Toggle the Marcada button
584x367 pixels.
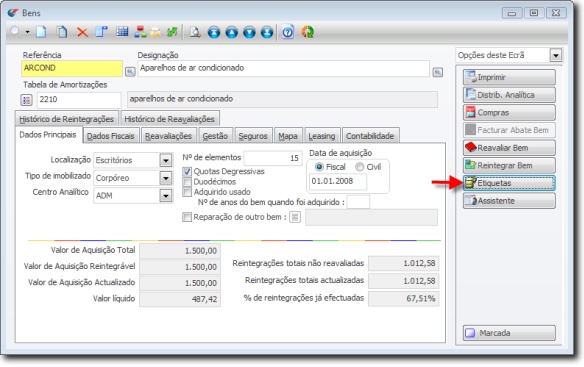[x=509, y=333]
